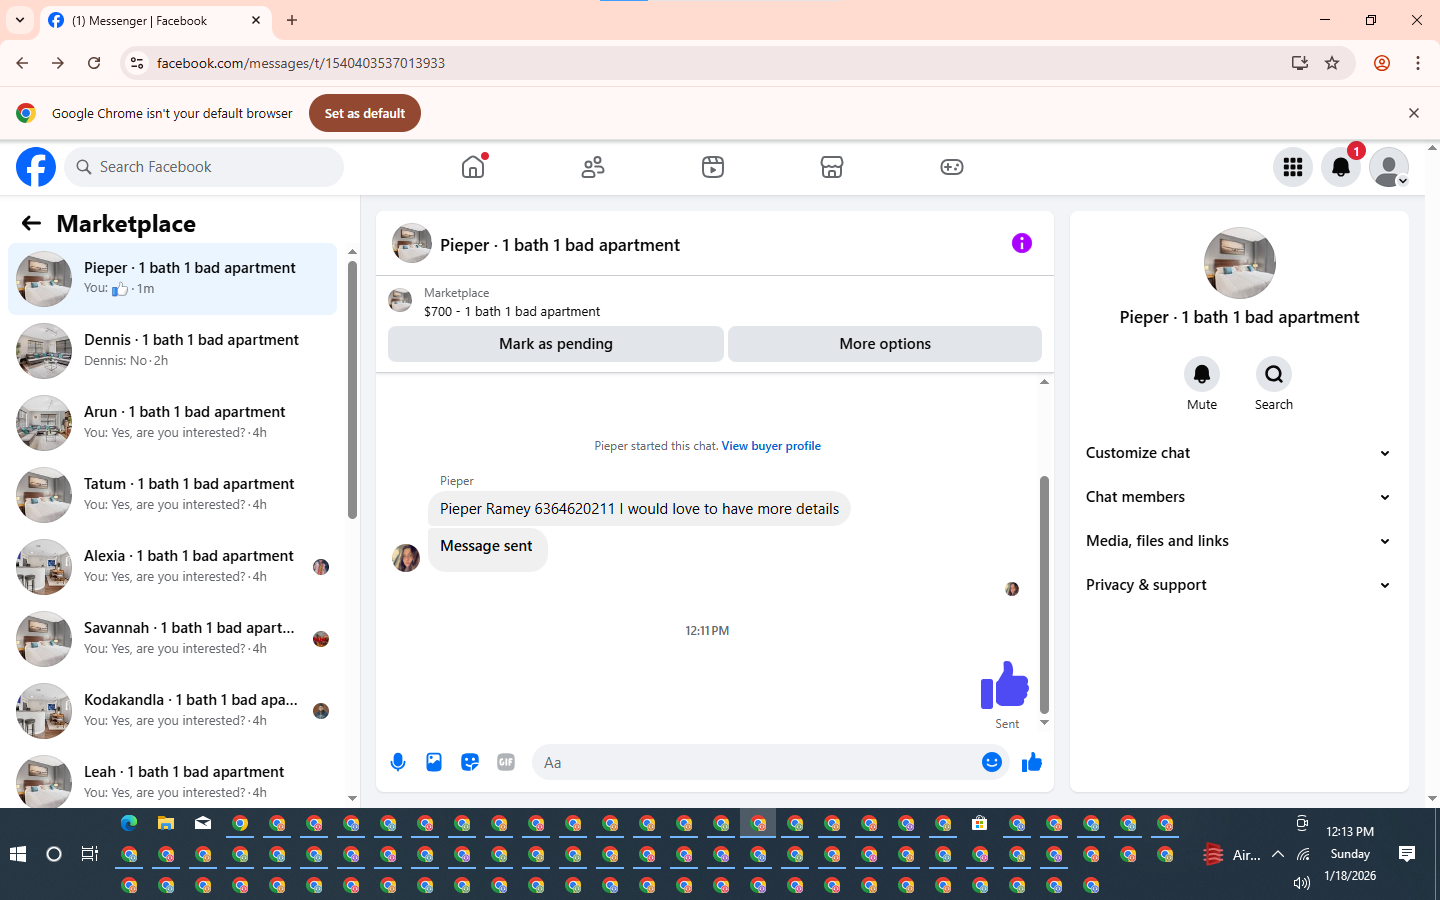The image size is (1440, 900).
Task: Open File Explorer from taskbar
Action: click(166, 823)
